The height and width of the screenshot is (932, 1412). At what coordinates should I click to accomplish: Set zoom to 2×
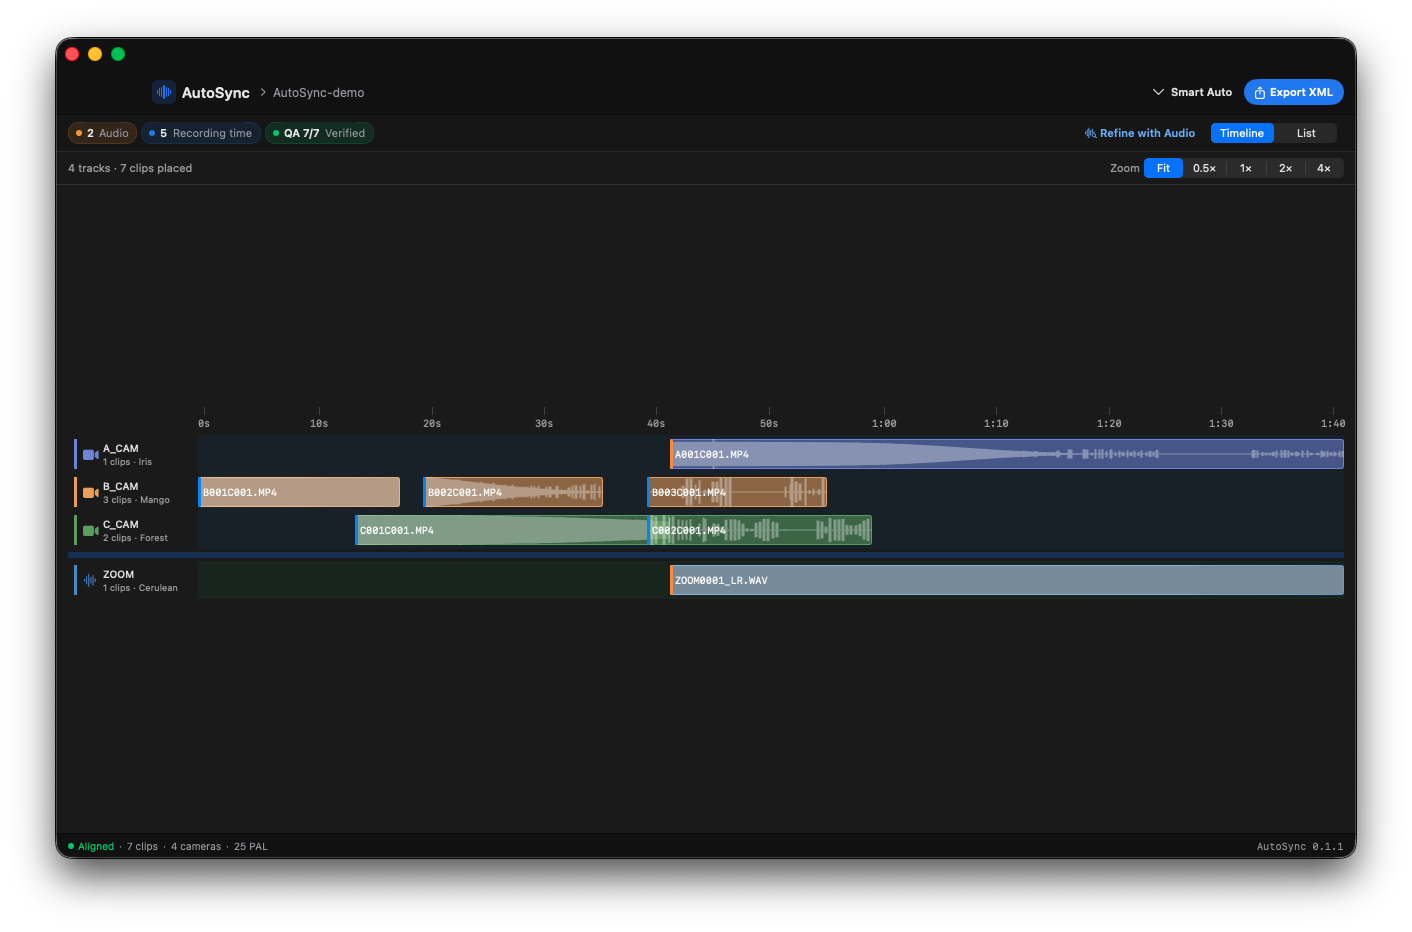1285,168
